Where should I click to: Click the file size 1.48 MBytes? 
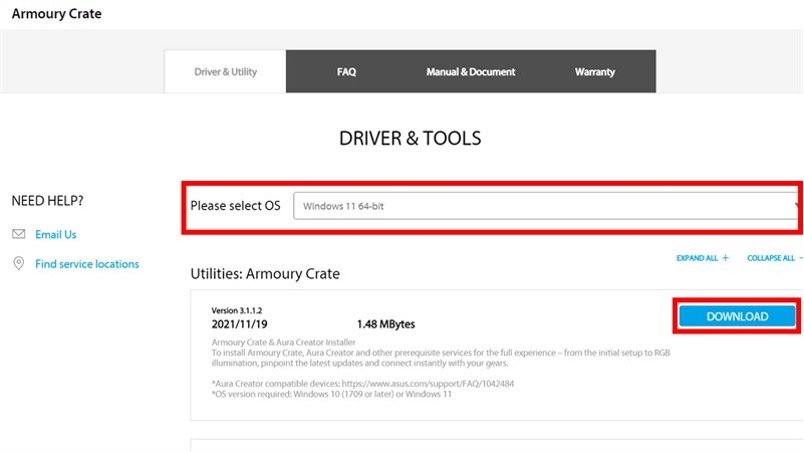point(386,324)
